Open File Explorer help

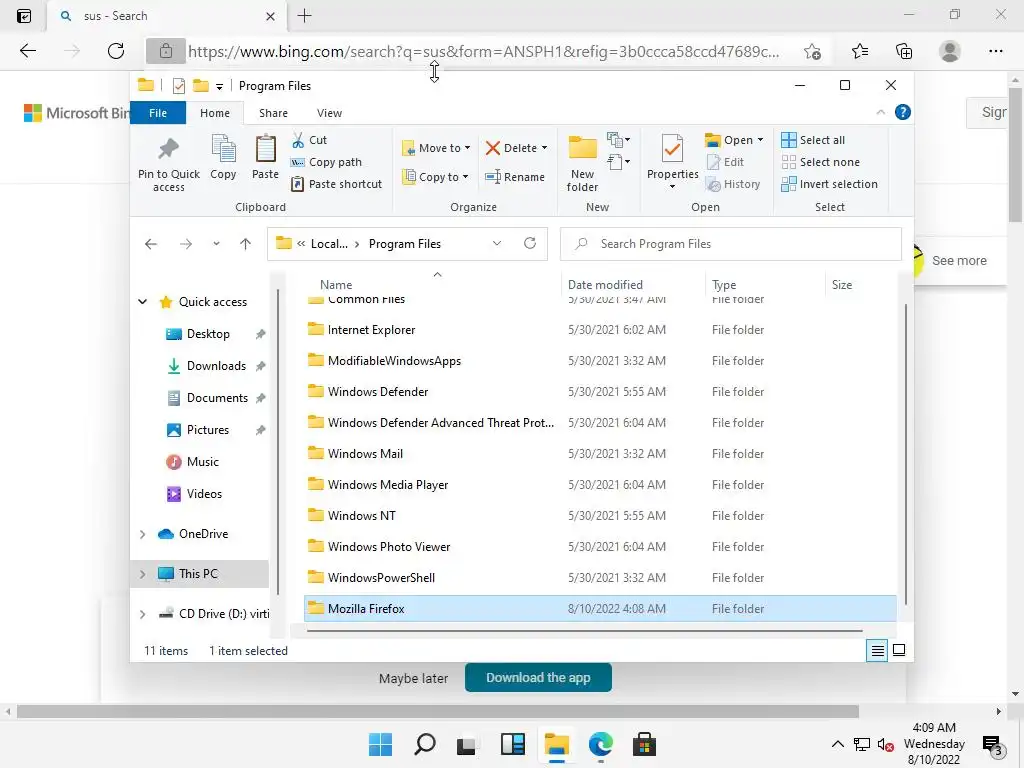coord(903,112)
